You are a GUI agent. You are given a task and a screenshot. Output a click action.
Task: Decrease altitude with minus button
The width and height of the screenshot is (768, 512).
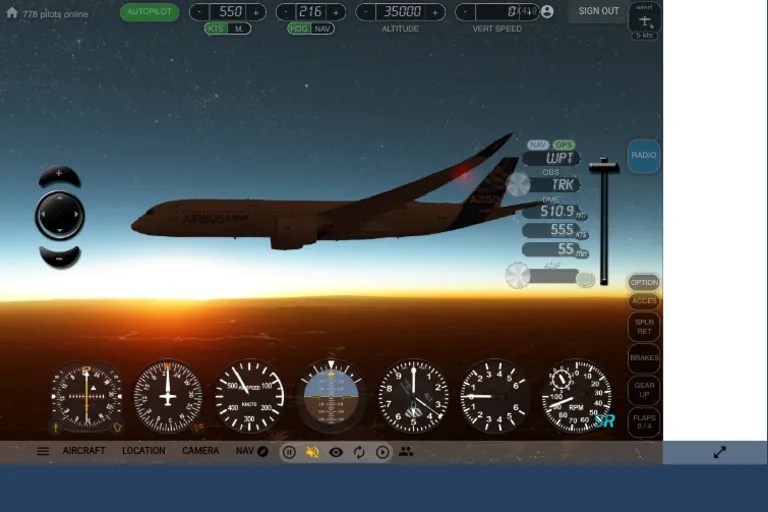[x=365, y=12]
